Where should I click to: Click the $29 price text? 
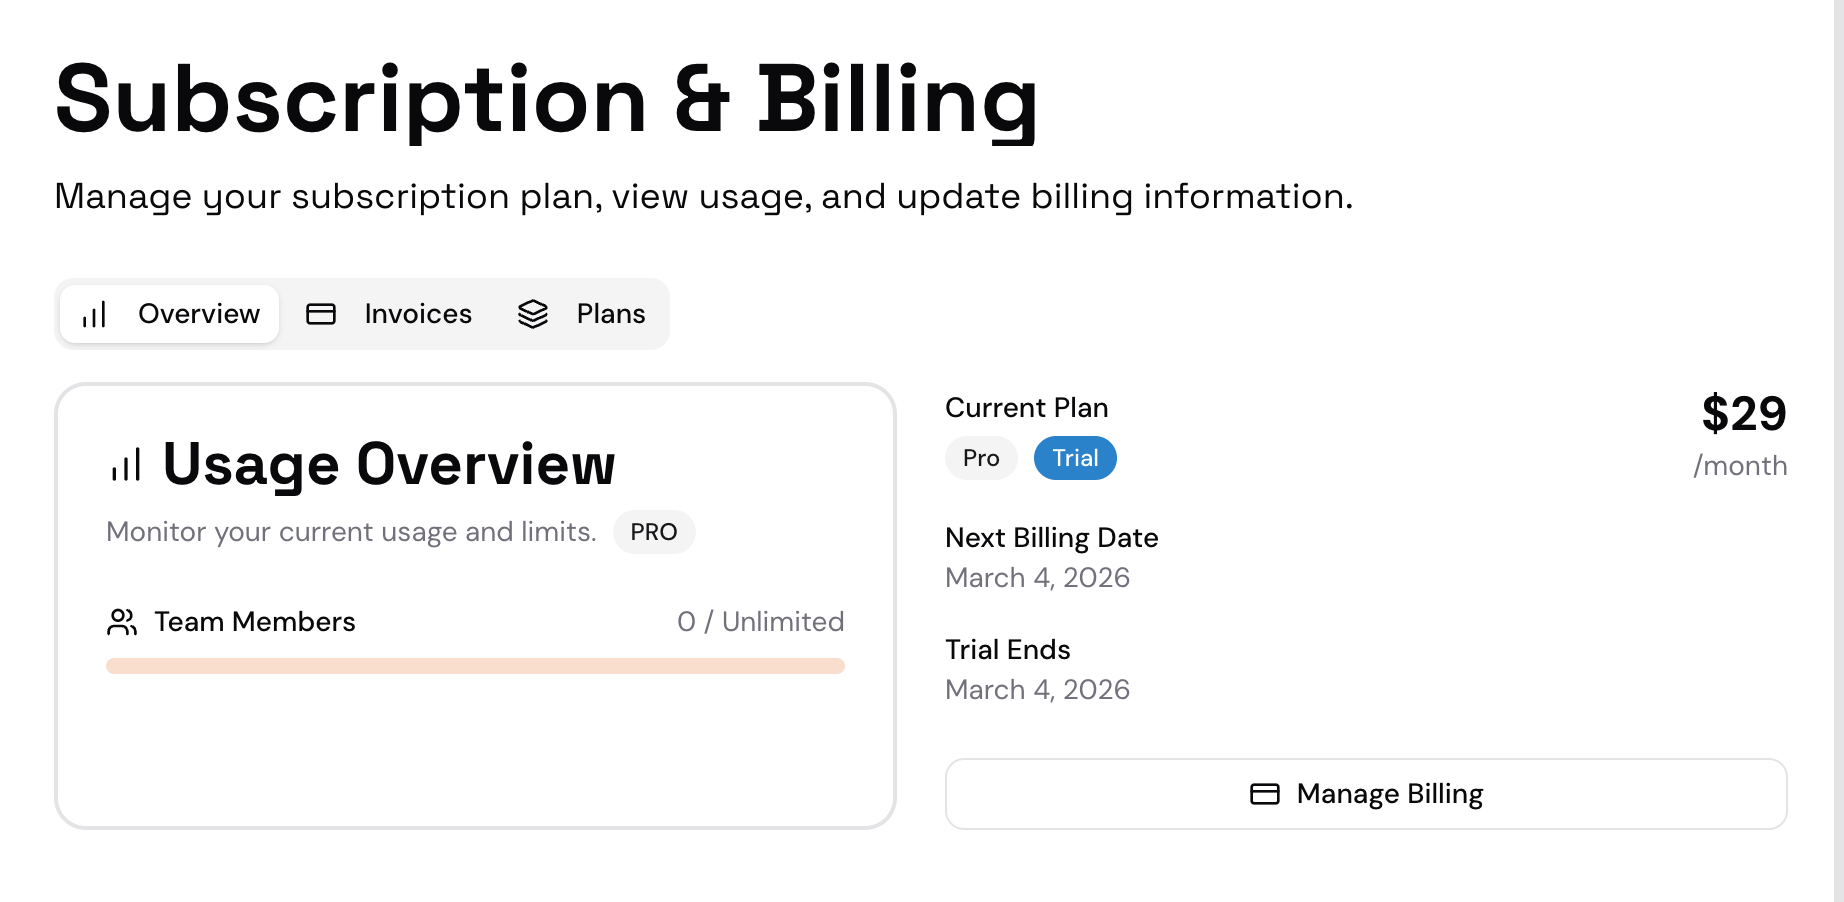click(x=1743, y=414)
